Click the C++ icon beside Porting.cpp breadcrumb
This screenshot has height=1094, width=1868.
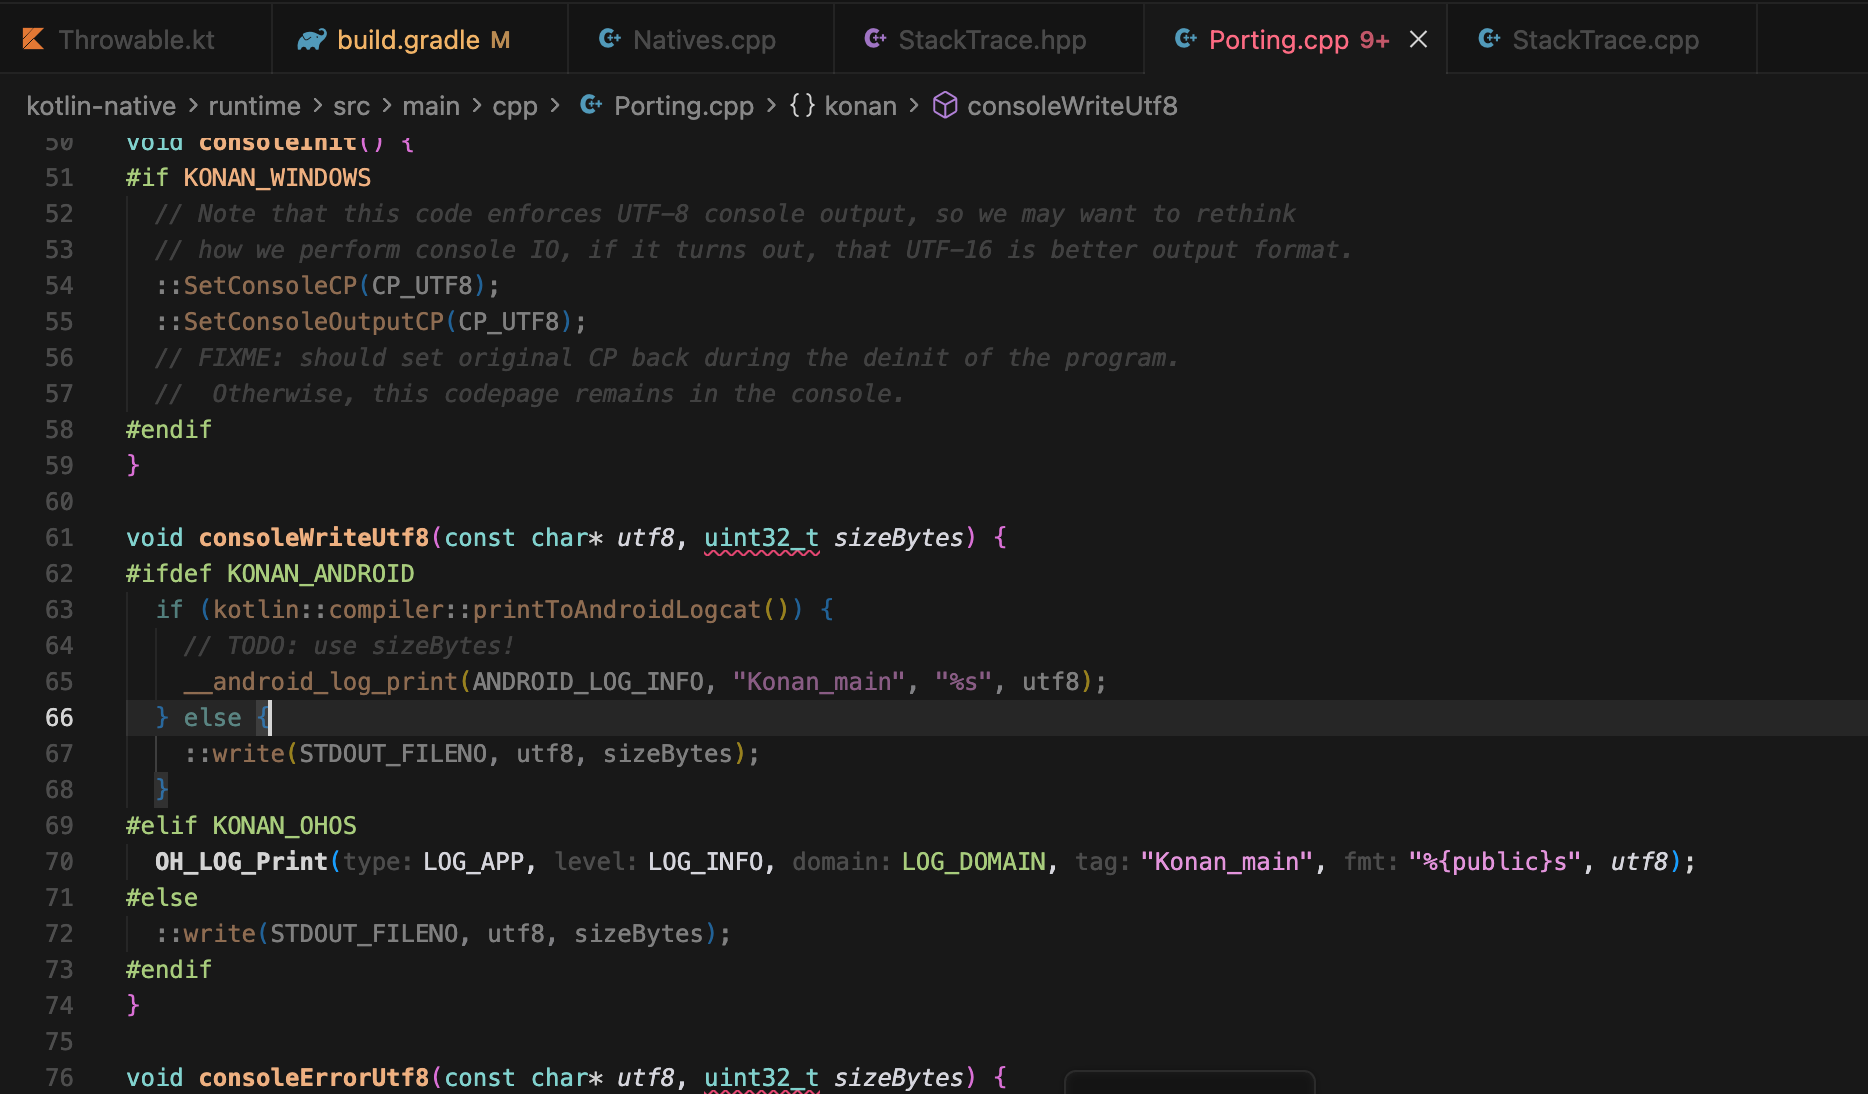coord(591,106)
